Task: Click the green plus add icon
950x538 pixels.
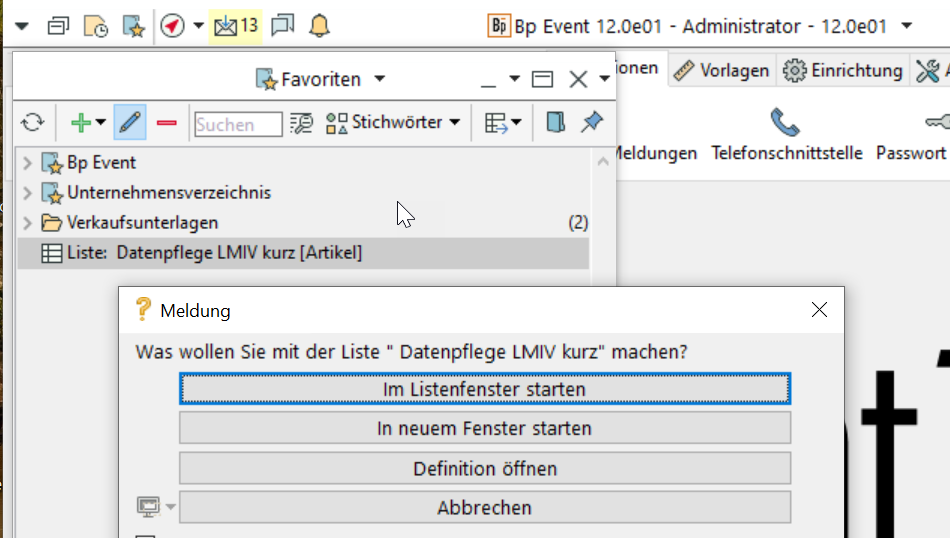Action: (x=81, y=123)
